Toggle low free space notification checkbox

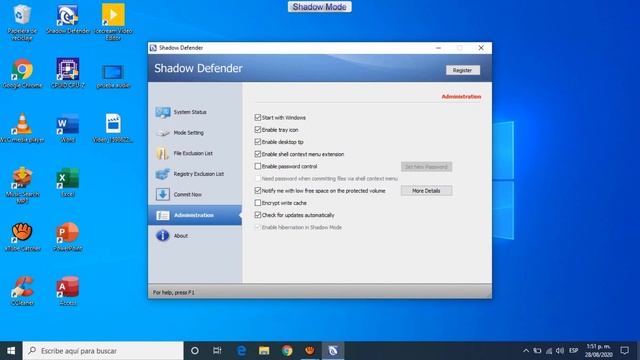258,191
